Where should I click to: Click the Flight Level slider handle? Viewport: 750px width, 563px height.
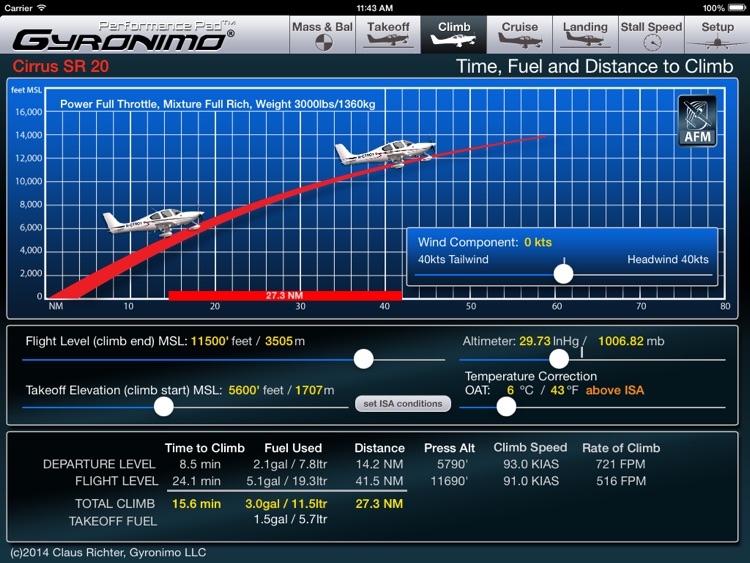point(364,359)
